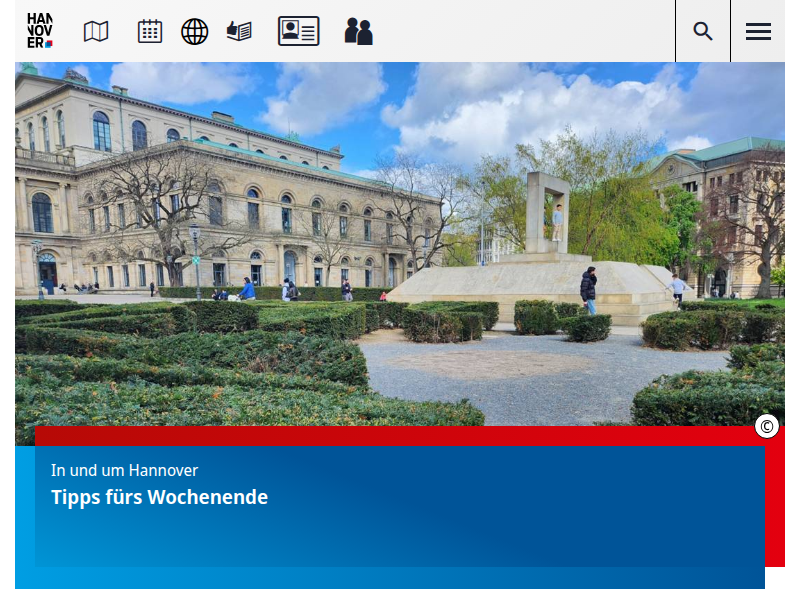800x600 pixels.
Task: Select the open book reading icon
Action: pos(239,32)
